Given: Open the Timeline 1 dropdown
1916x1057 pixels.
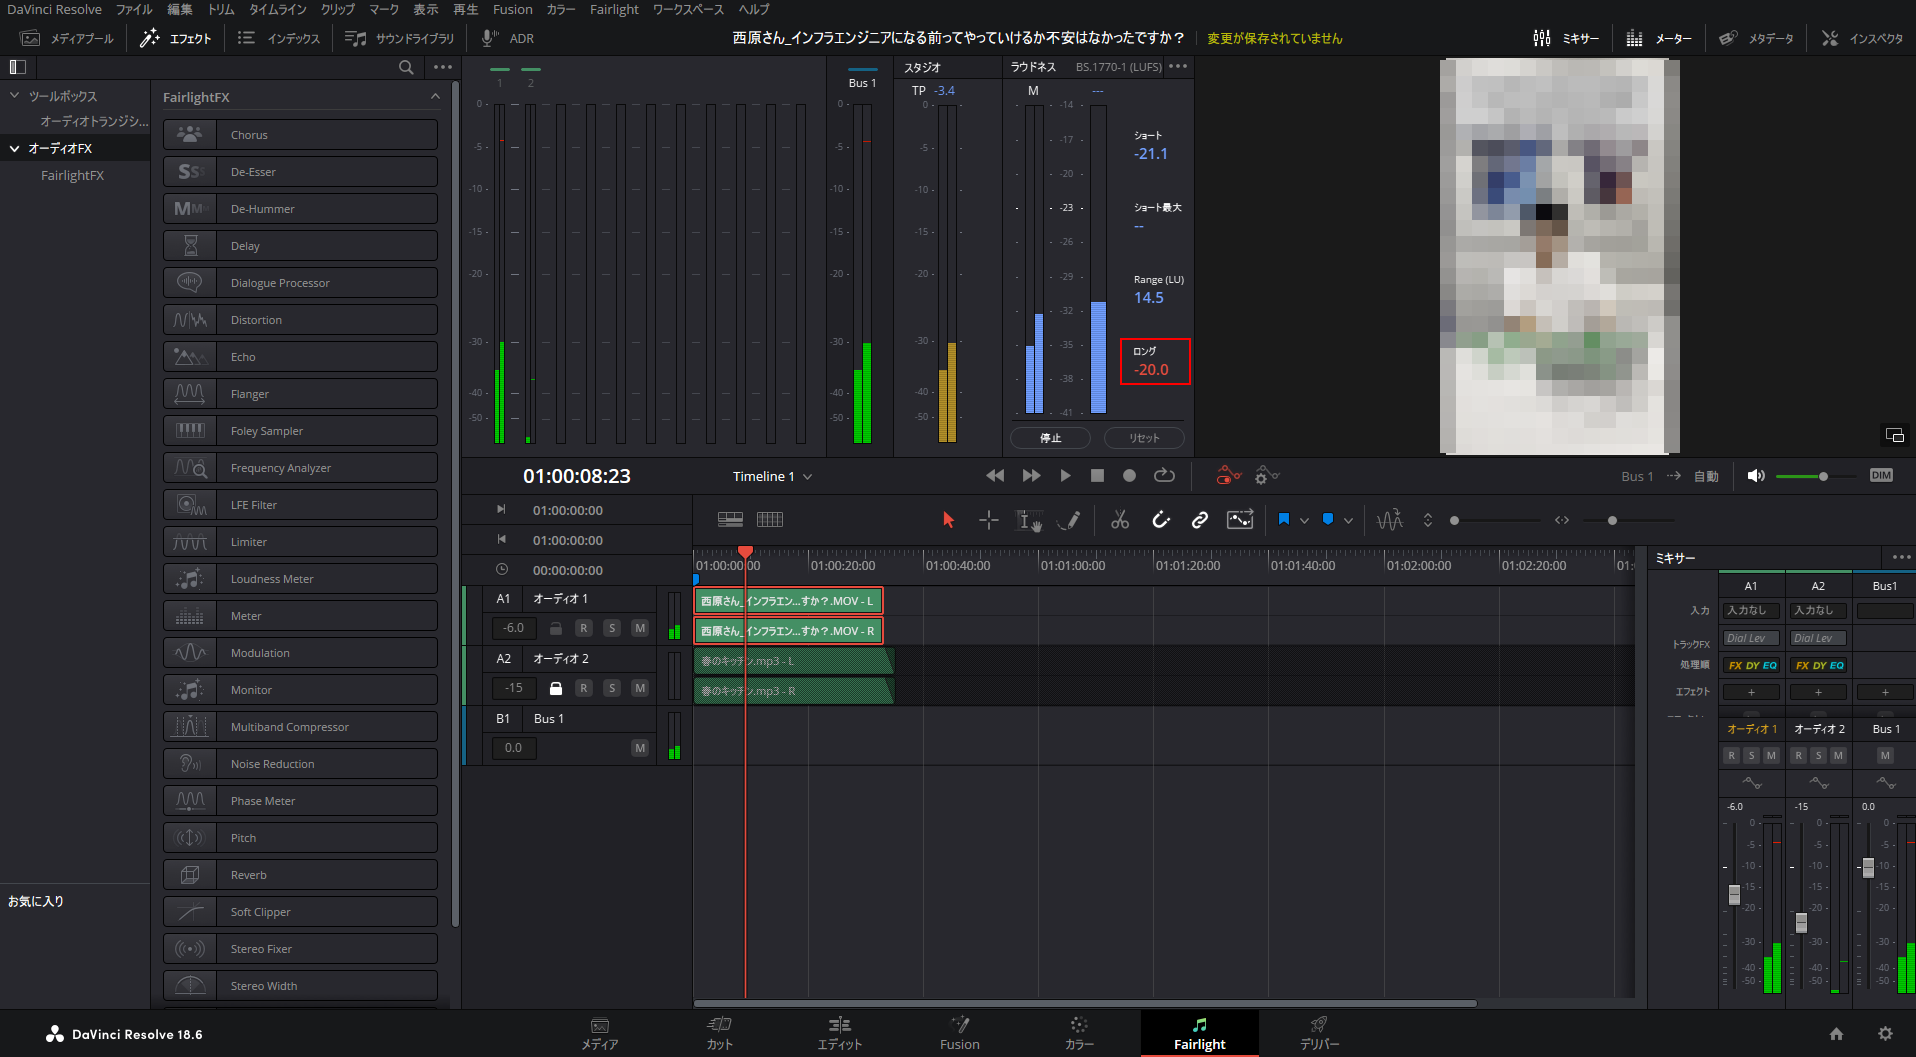Looking at the screenshot, I should point(772,477).
